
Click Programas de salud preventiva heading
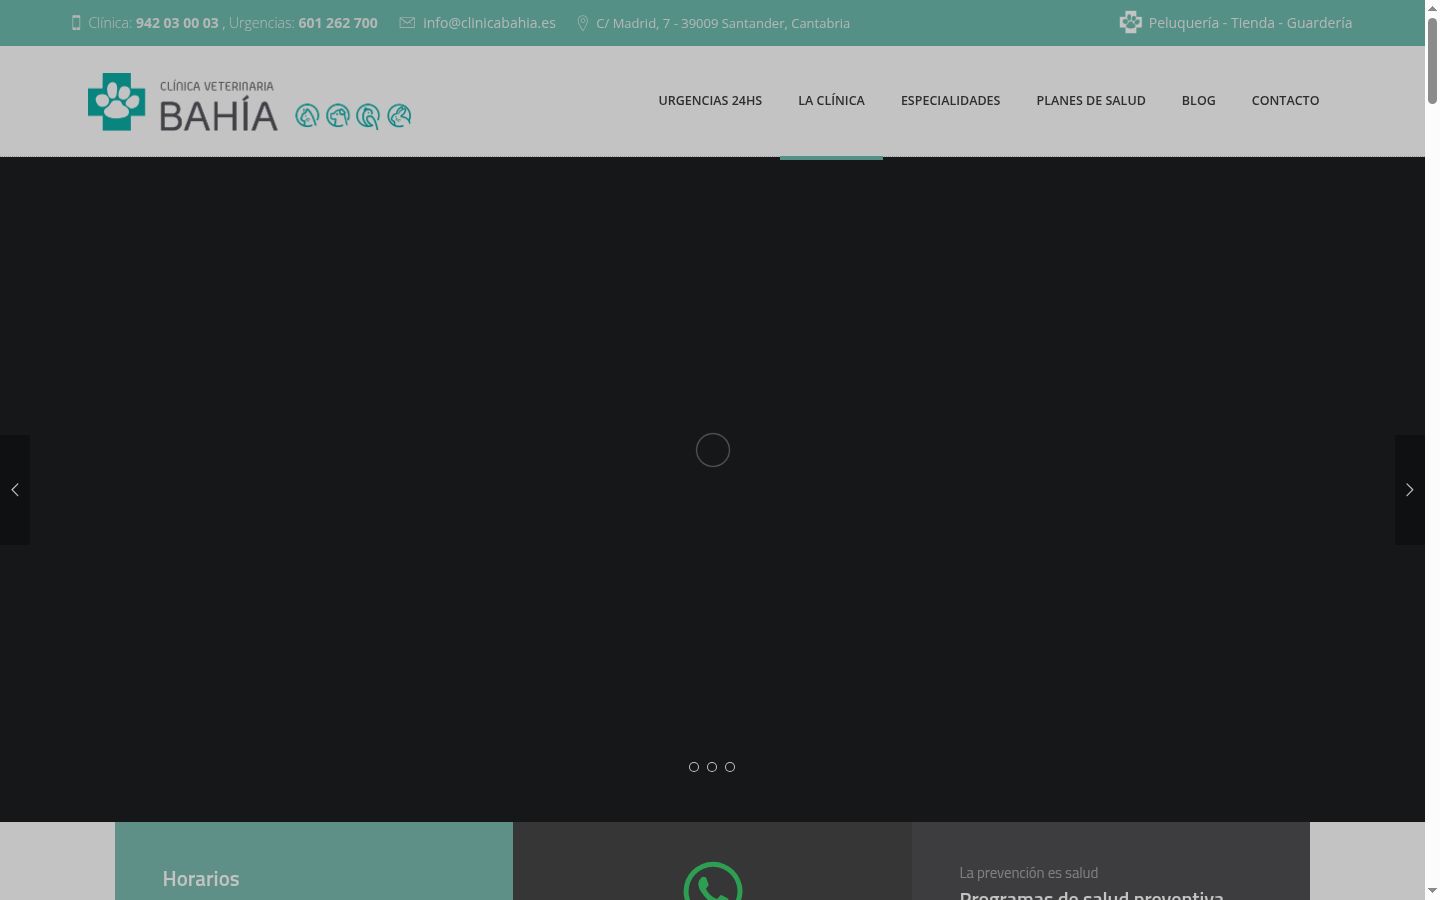click(x=1091, y=894)
